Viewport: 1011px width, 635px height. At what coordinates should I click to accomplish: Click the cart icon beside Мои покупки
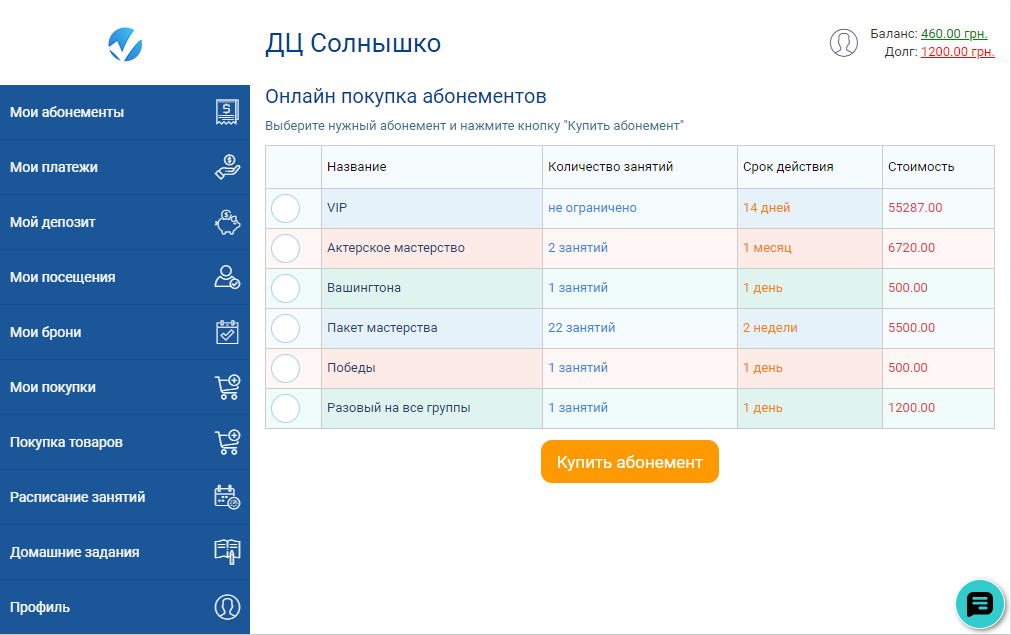point(227,387)
